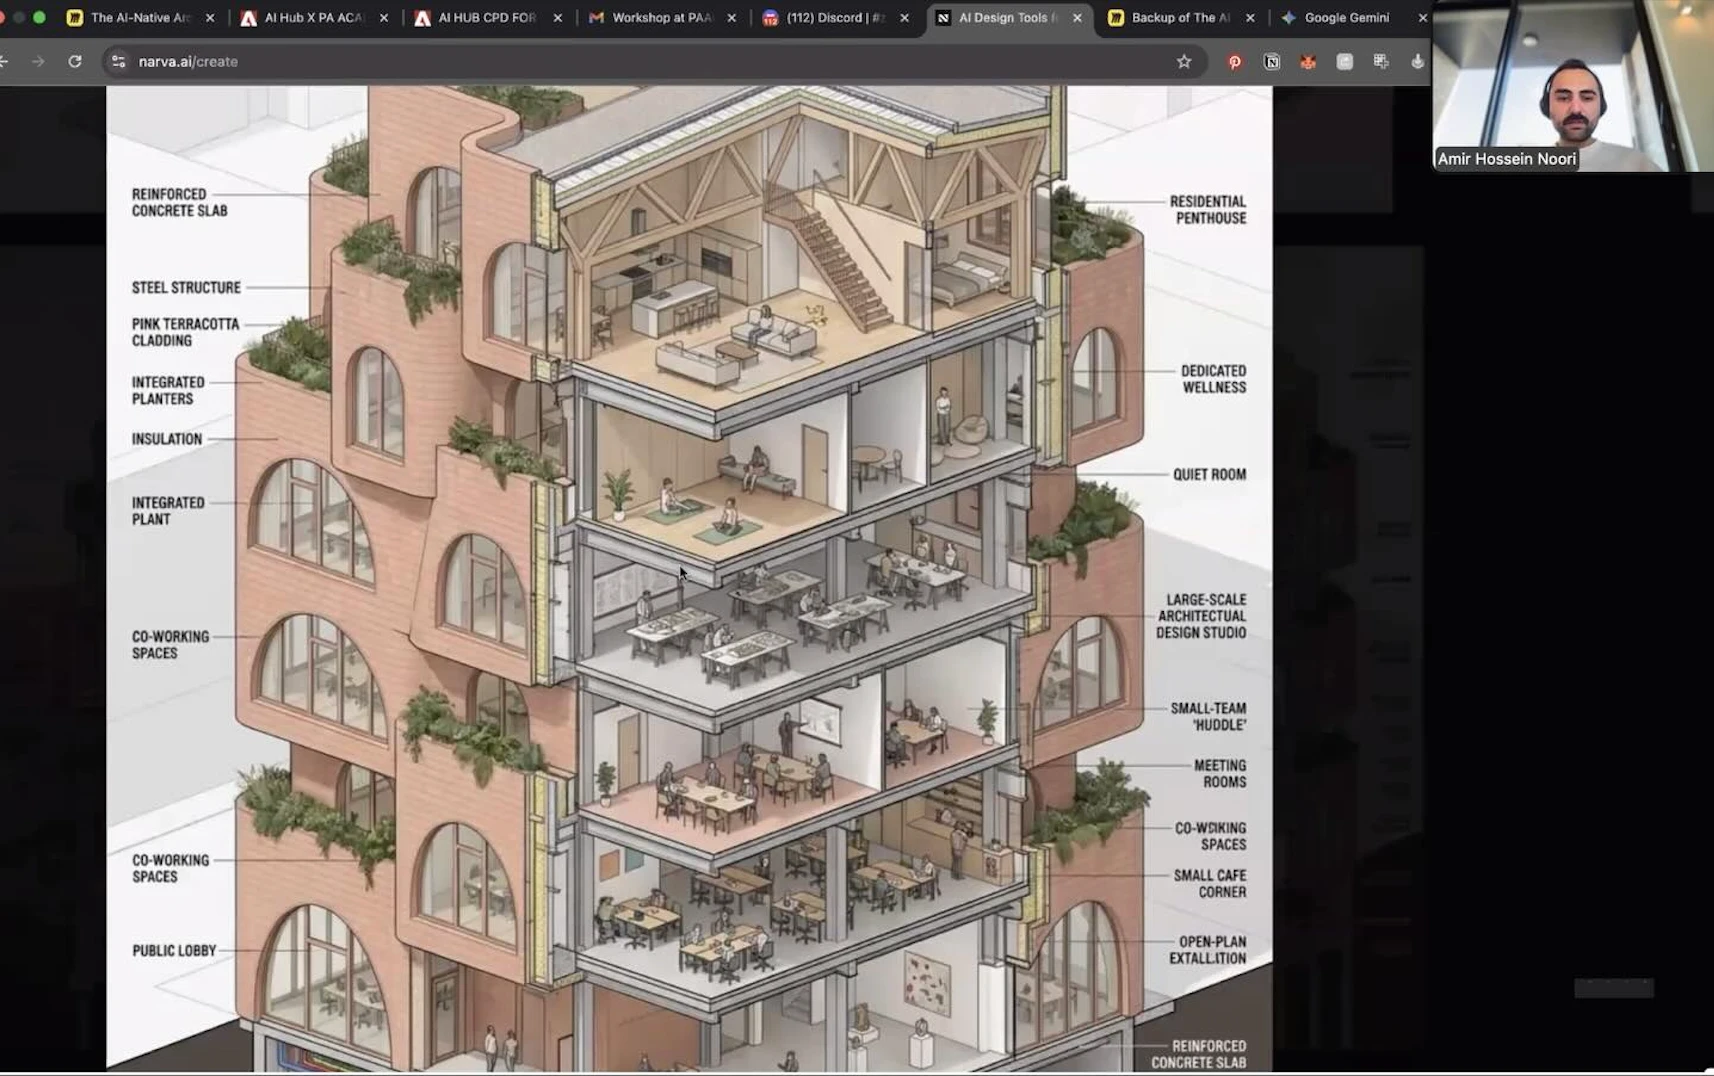1714x1076 pixels.
Task: Open the Discord tab
Action: [x=834, y=18]
